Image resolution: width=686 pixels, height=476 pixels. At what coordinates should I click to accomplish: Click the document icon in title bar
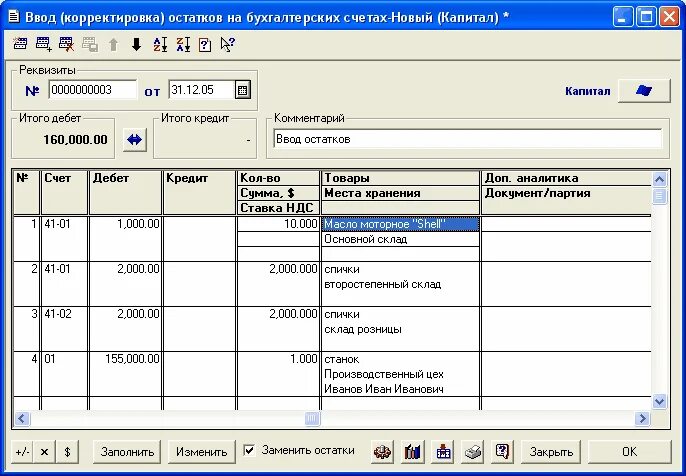[14, 17]
